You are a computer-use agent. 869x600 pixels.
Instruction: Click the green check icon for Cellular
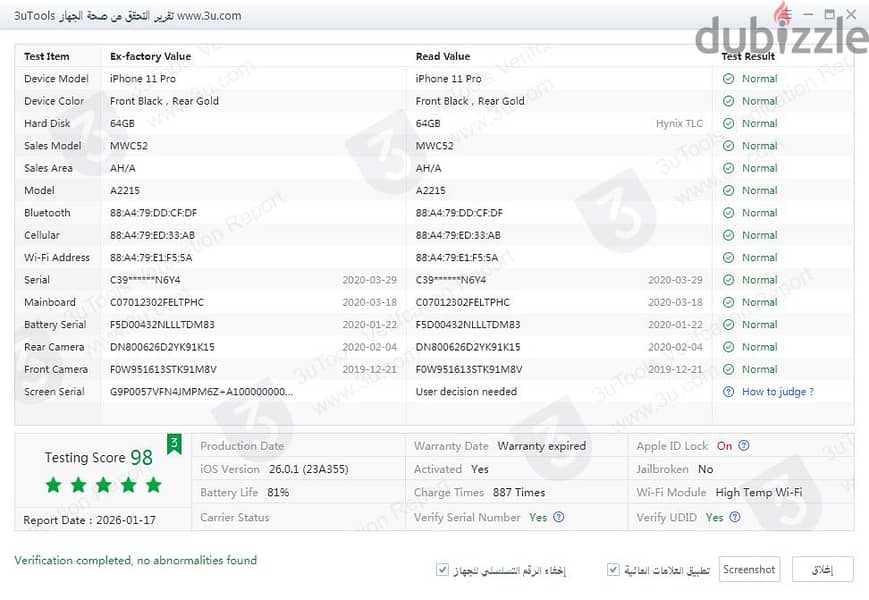(728, 235)
